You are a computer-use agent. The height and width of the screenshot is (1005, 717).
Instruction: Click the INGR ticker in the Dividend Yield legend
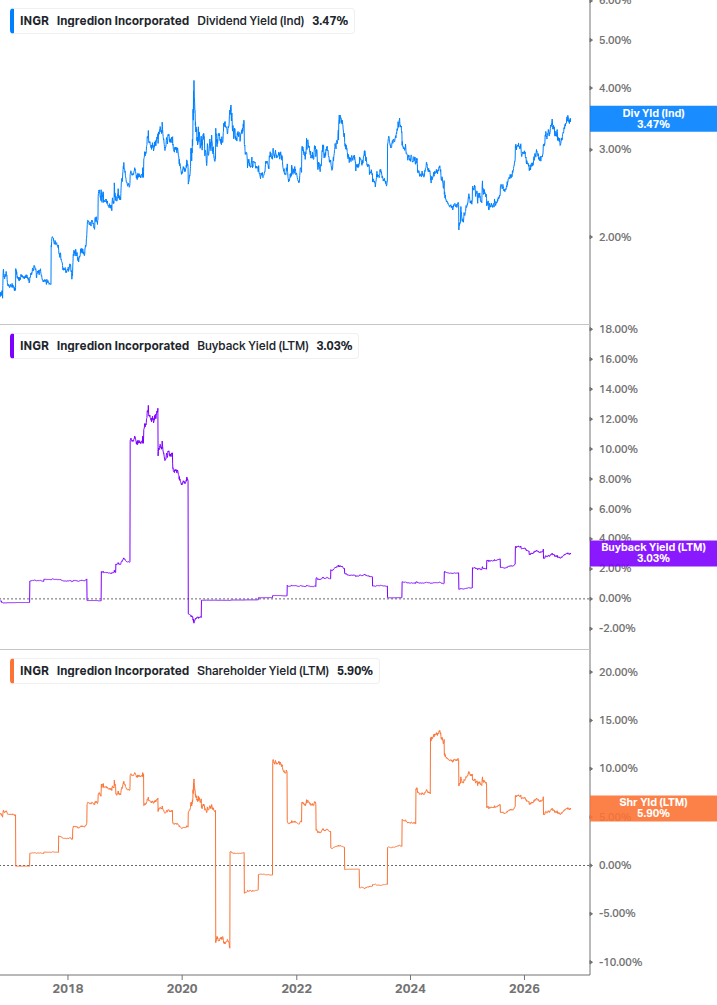(x=35, y=21)
